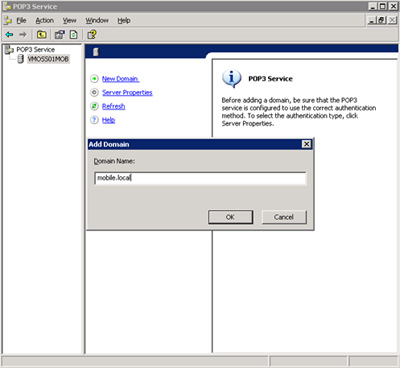The width and height of the screenshot is (400, 368).
Task: Click the Domain Name input field
Action: [200, 178]
